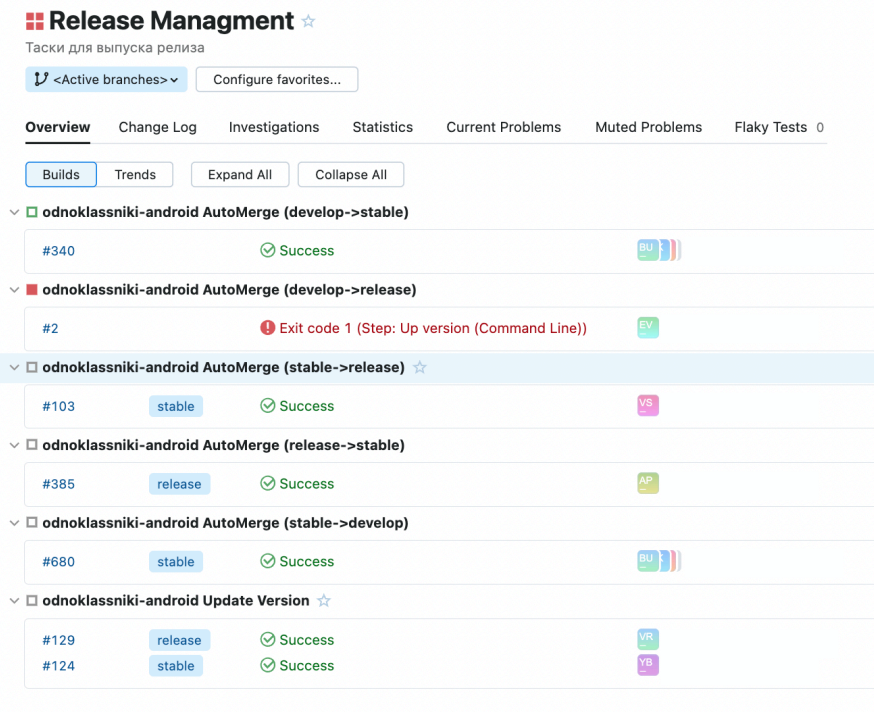Click red error icon on build #2
This screenshot has width=874, height=712.
[267, 328]
